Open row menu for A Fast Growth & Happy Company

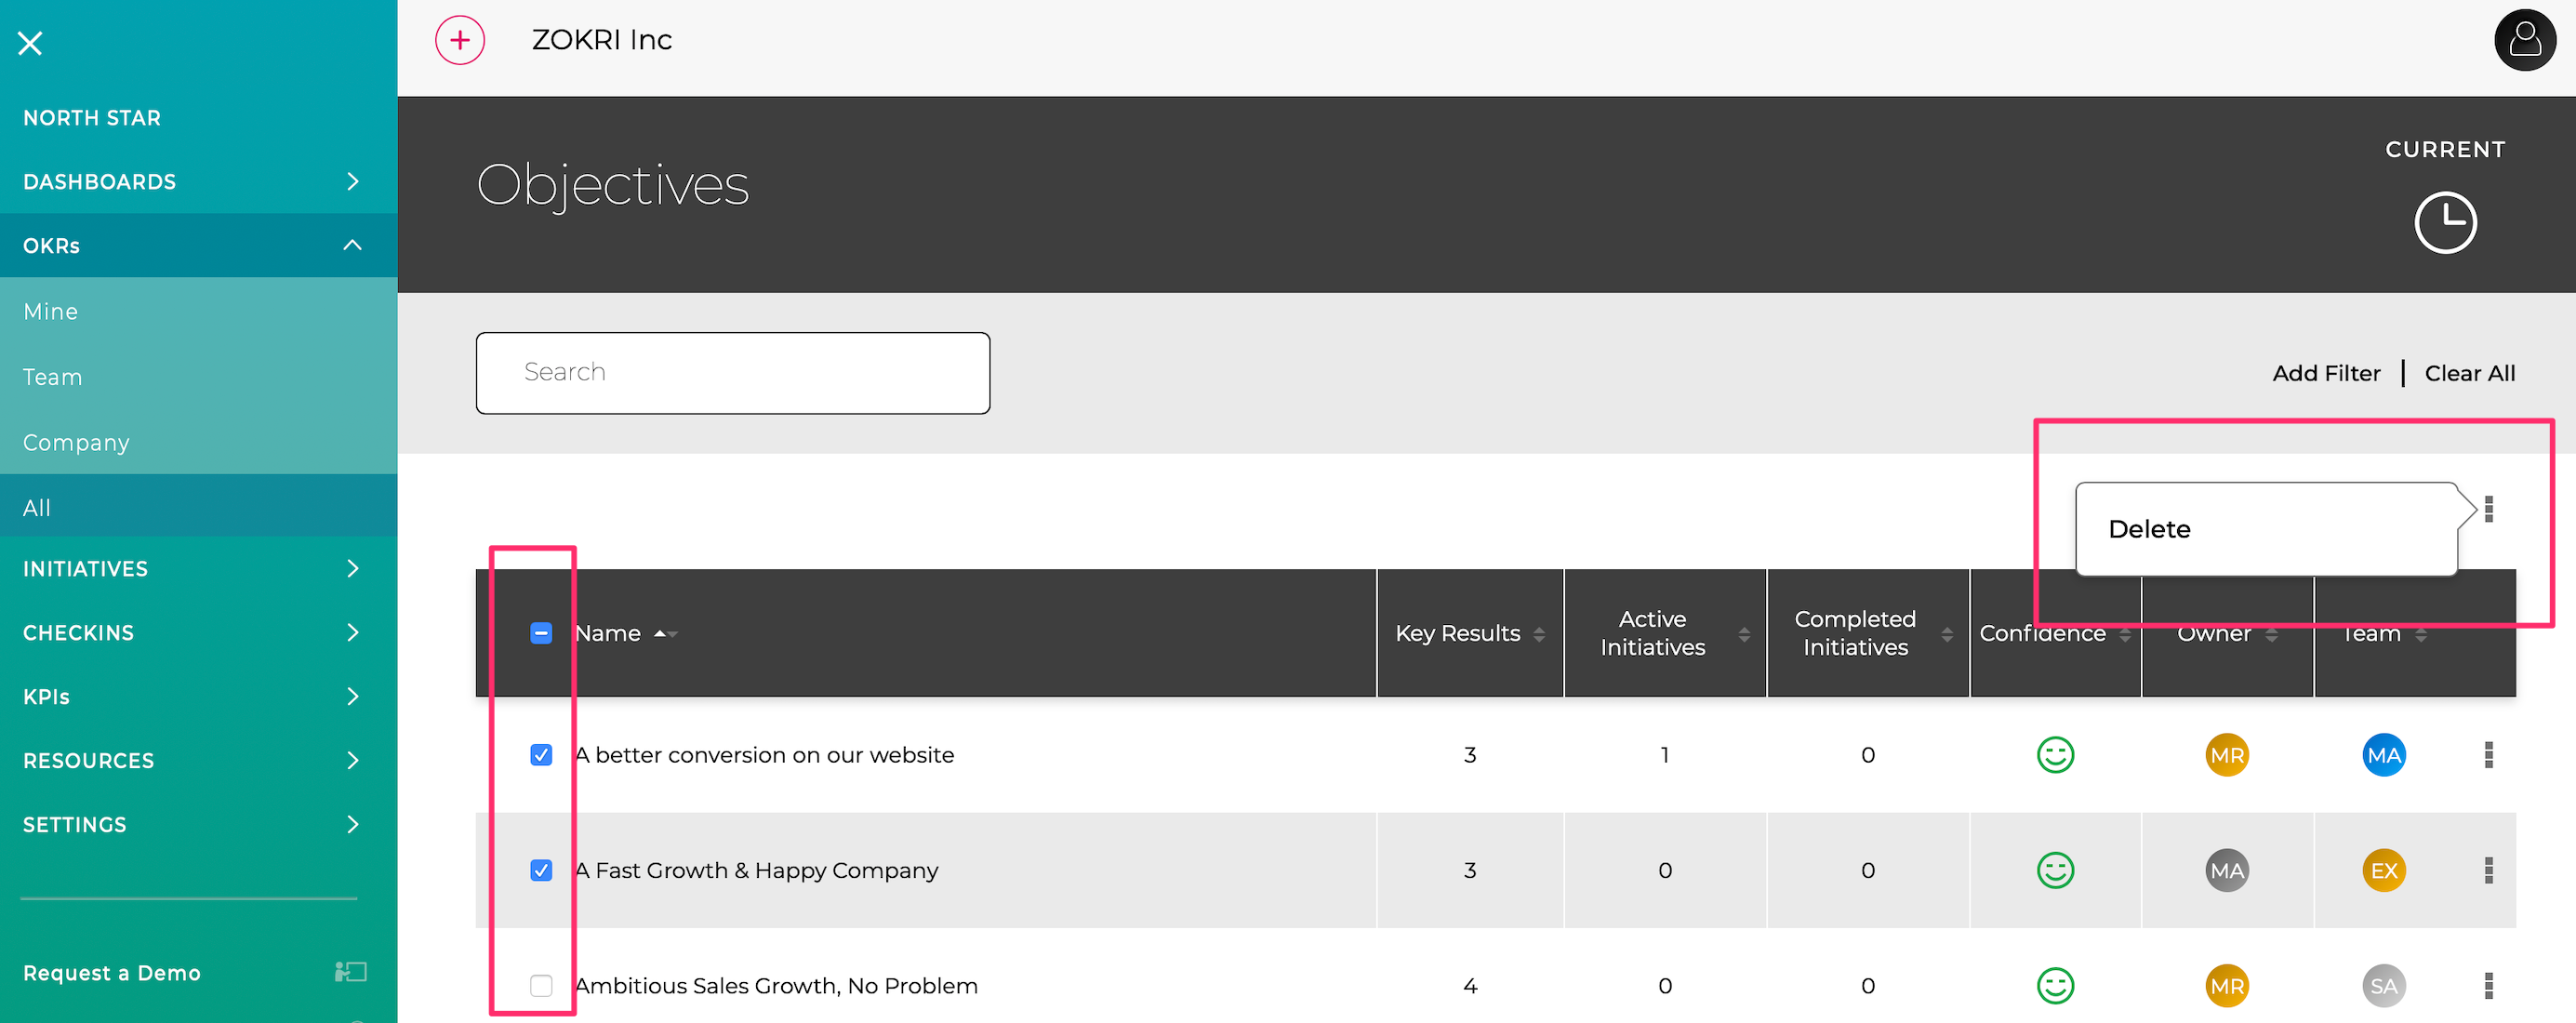pyautogui.click(x=2489, y=870)
